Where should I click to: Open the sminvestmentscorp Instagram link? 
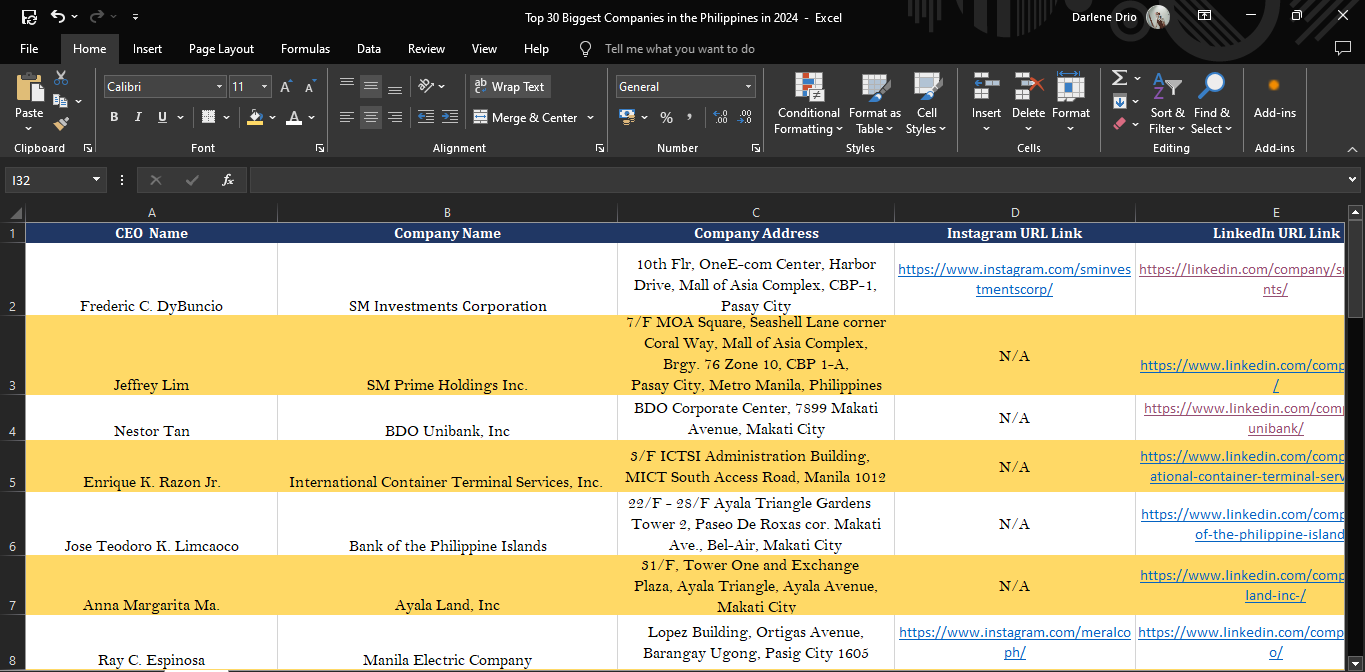click(1014, 279)
